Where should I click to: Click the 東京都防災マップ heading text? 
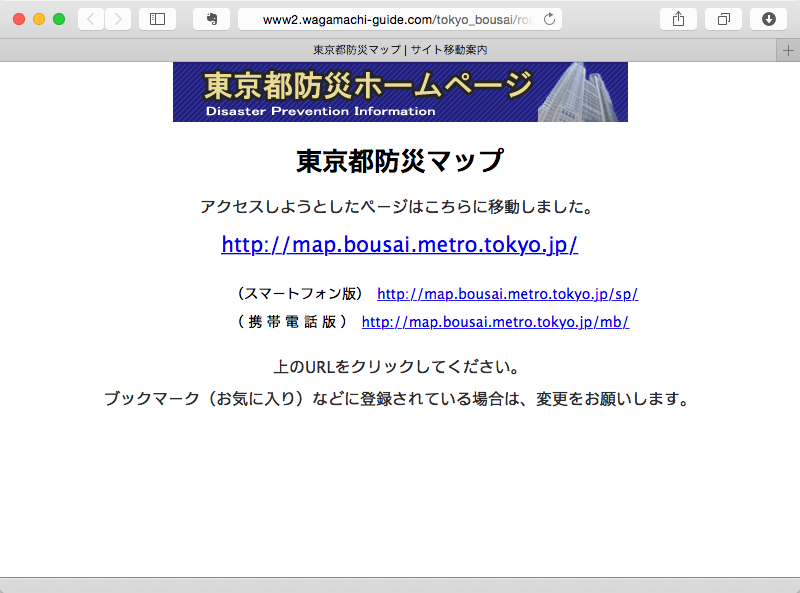(x=400, y=161)
